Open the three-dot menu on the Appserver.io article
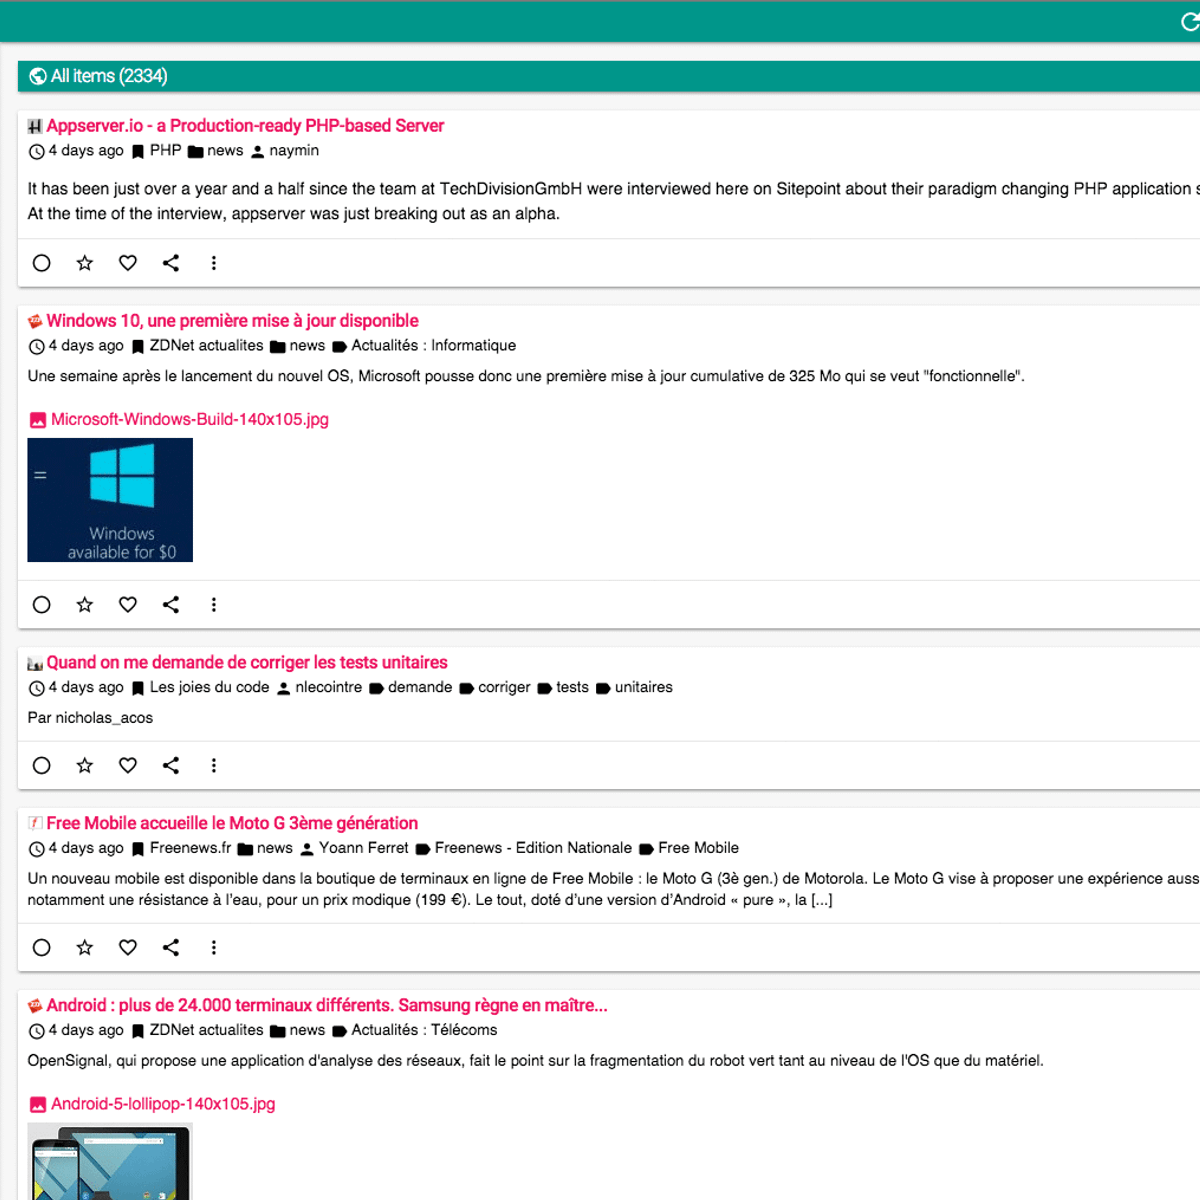 [214, 263]
